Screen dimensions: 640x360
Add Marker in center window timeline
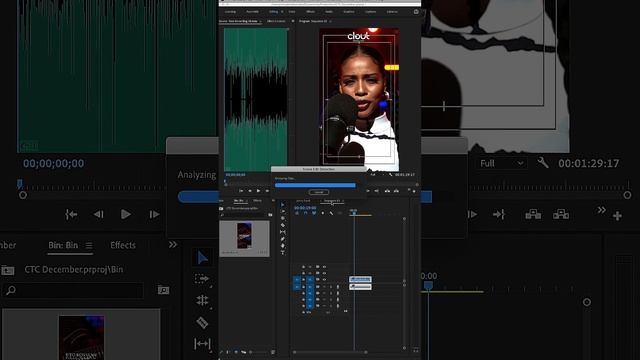pyautogui.click(x=322, y=213)
